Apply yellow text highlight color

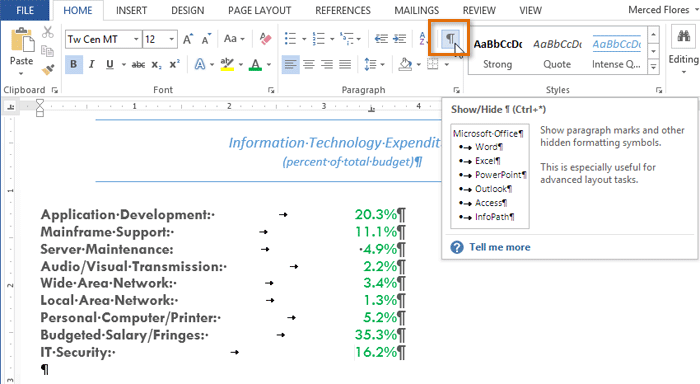(227, 65)
